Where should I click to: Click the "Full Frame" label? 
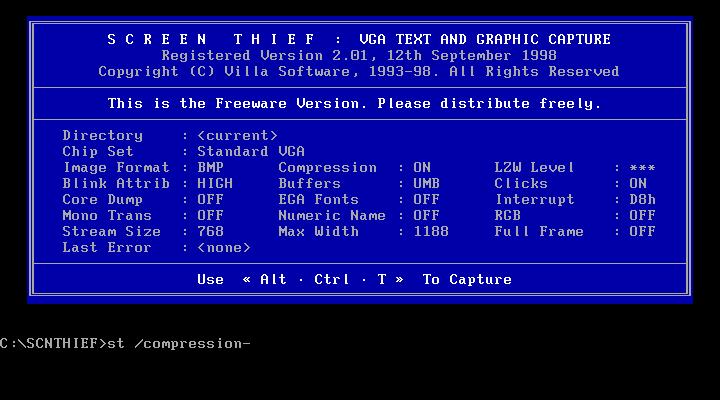pos(539,231)
